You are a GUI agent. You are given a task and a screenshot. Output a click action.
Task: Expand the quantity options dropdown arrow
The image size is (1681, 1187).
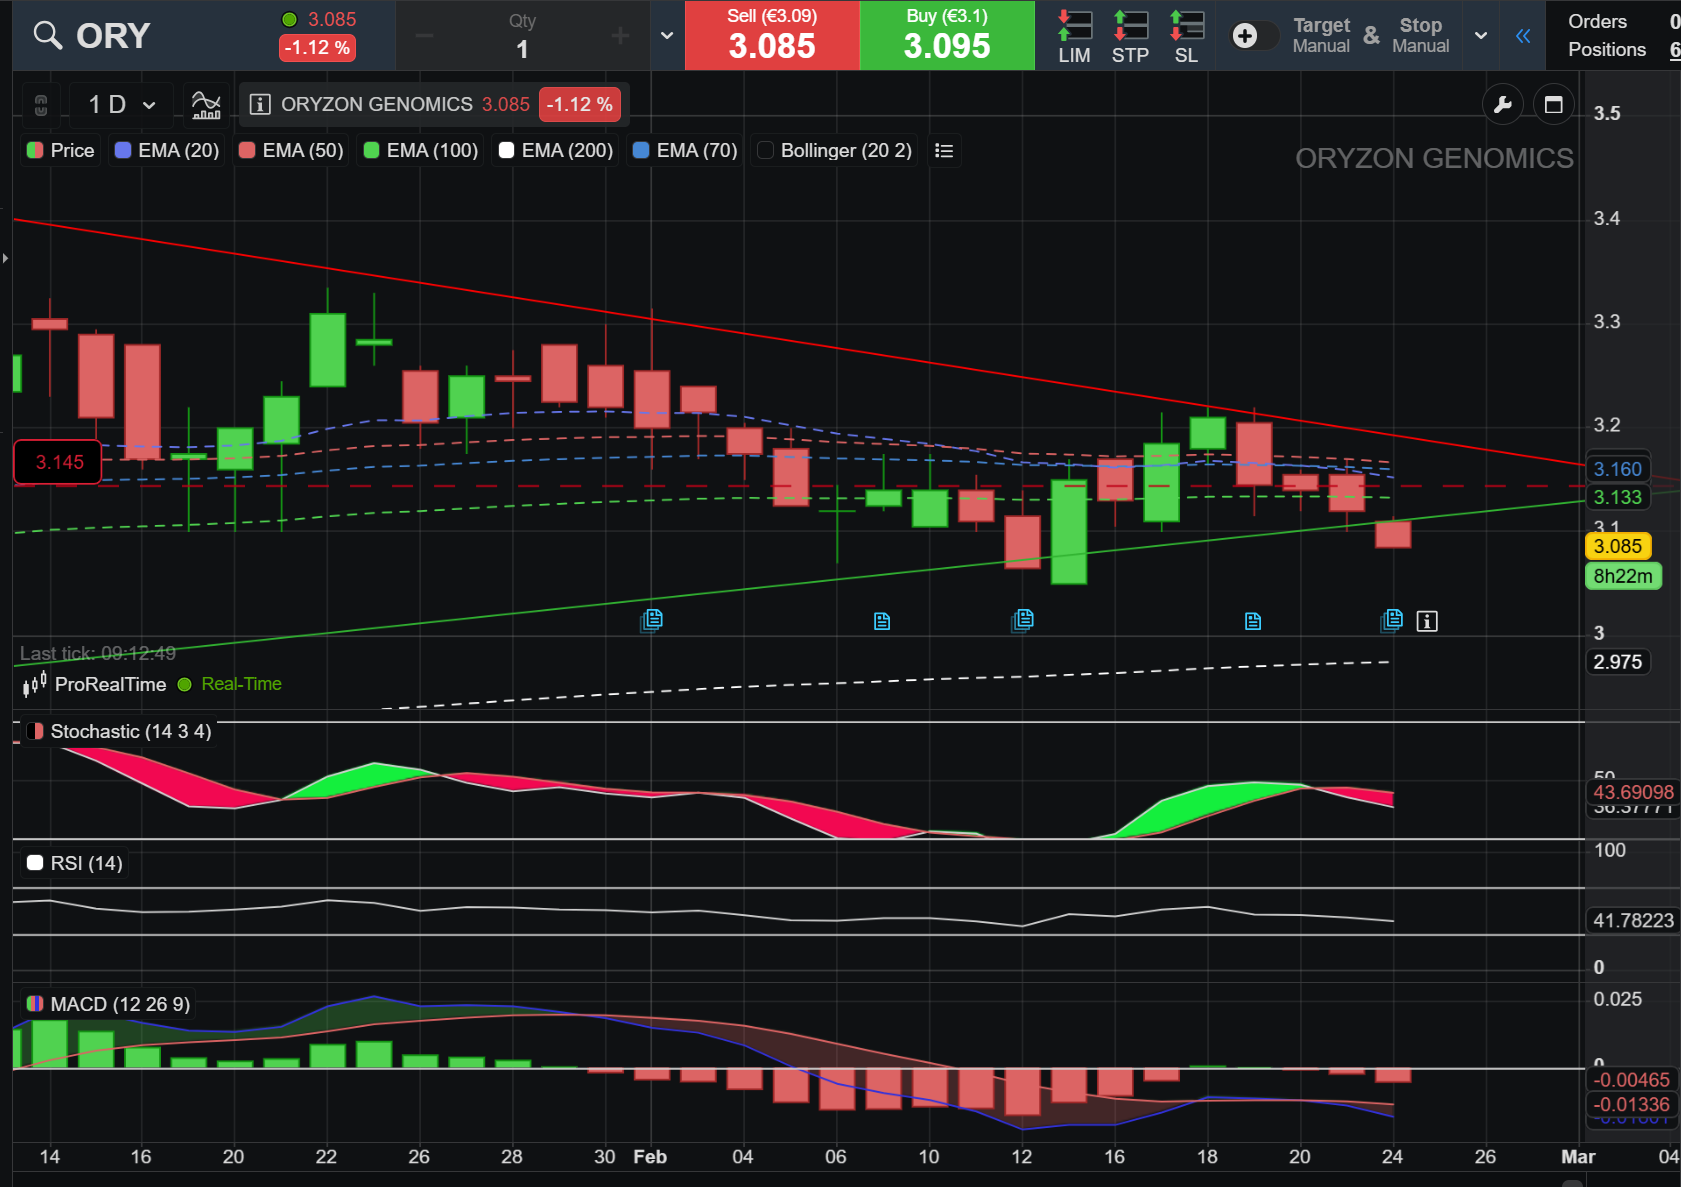[x=667, y=36]
